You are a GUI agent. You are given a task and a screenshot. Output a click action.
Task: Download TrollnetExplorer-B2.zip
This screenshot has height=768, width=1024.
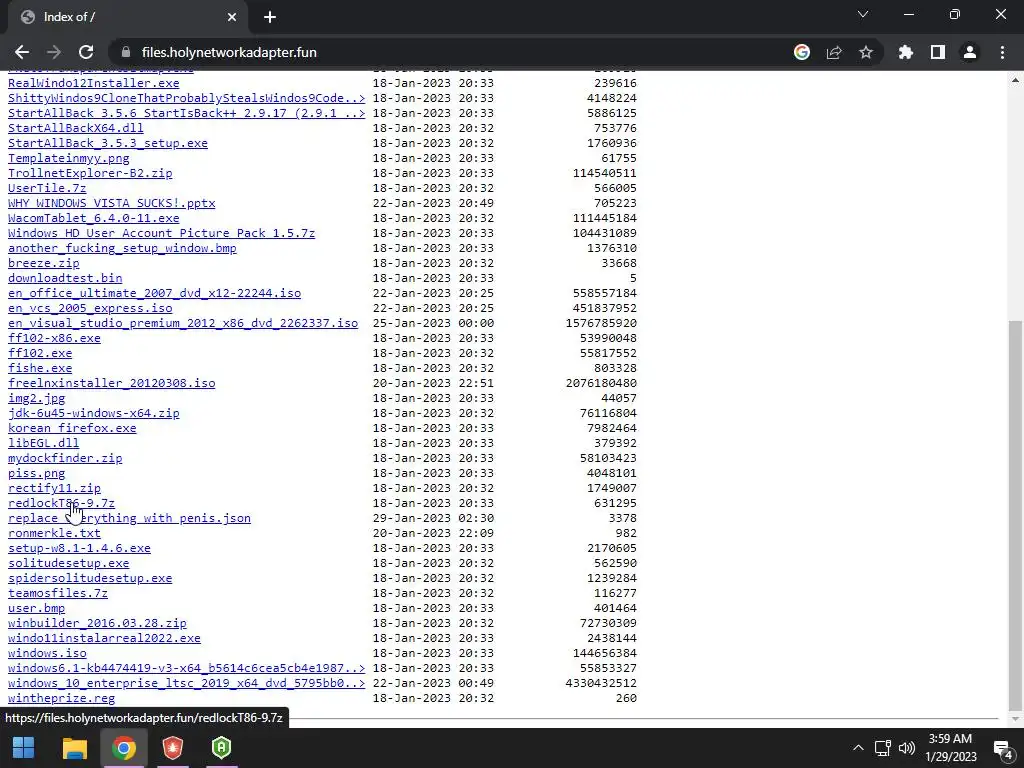point(90,173)
